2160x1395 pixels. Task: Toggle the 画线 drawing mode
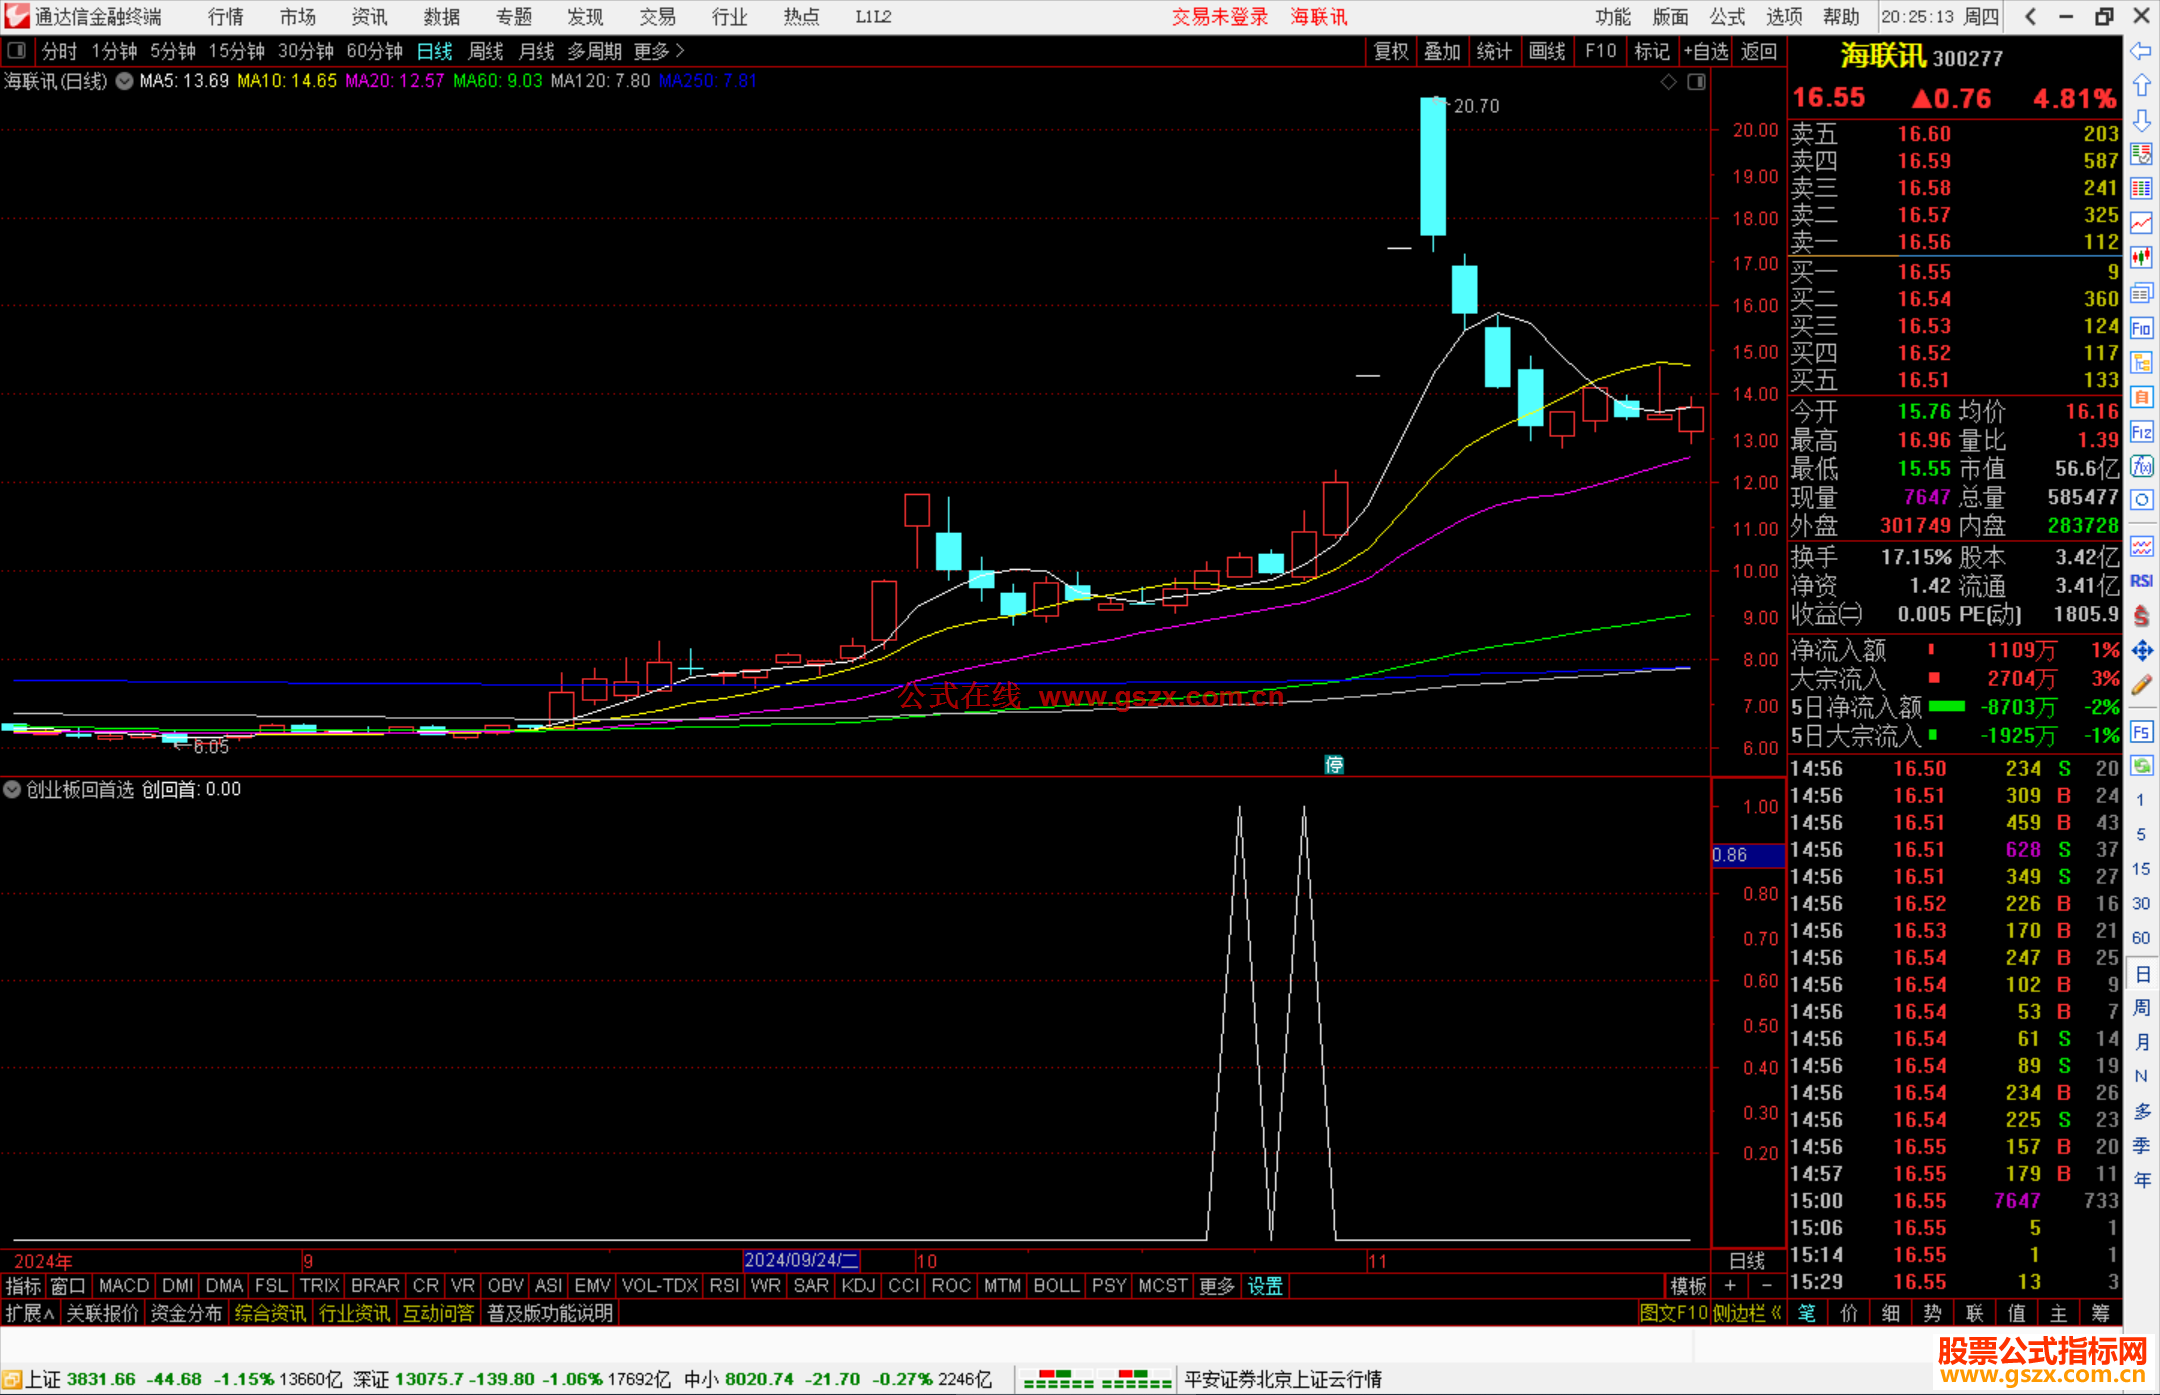[1547, 51]
